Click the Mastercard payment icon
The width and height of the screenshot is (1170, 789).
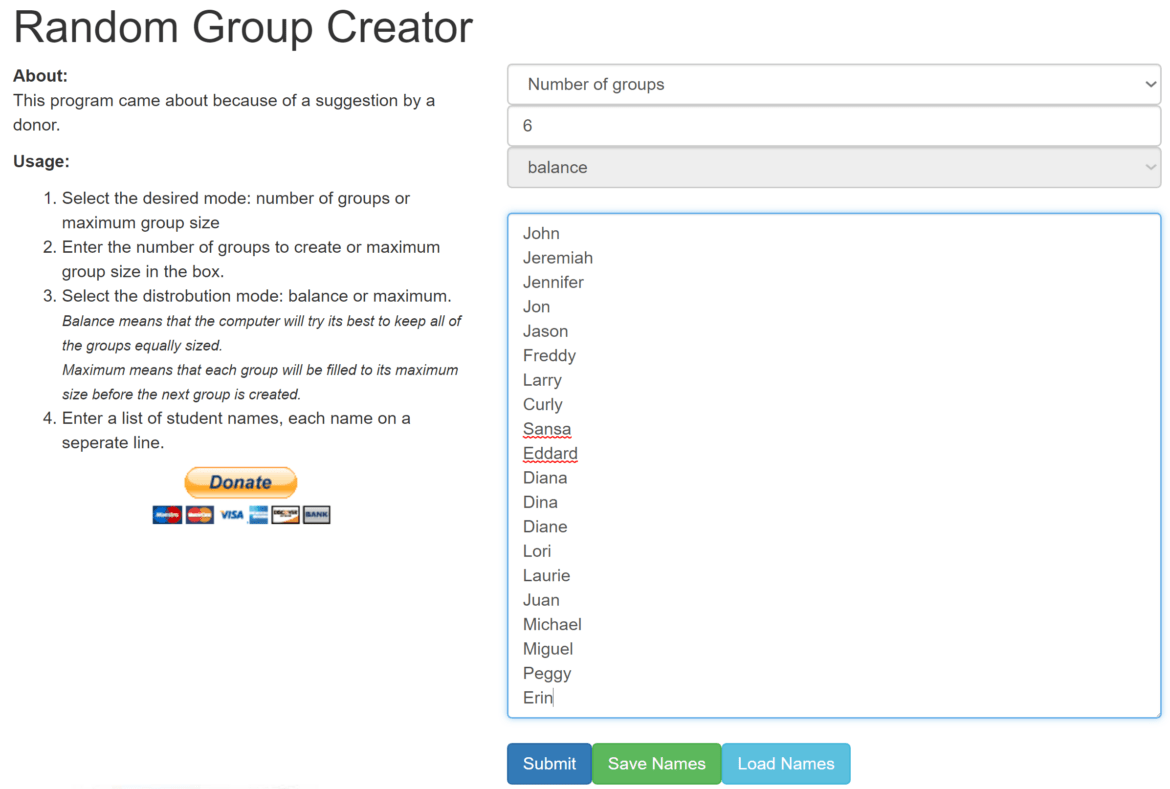coord(199,514)
